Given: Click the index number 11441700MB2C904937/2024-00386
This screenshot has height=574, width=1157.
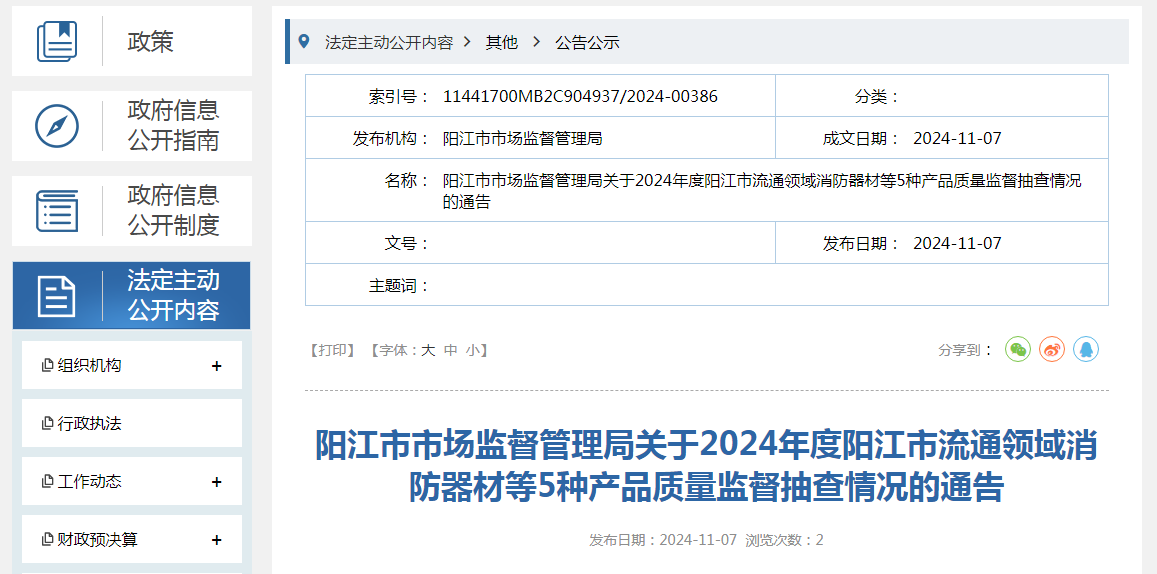Looking at the screenshot, I should coord(580,97).
